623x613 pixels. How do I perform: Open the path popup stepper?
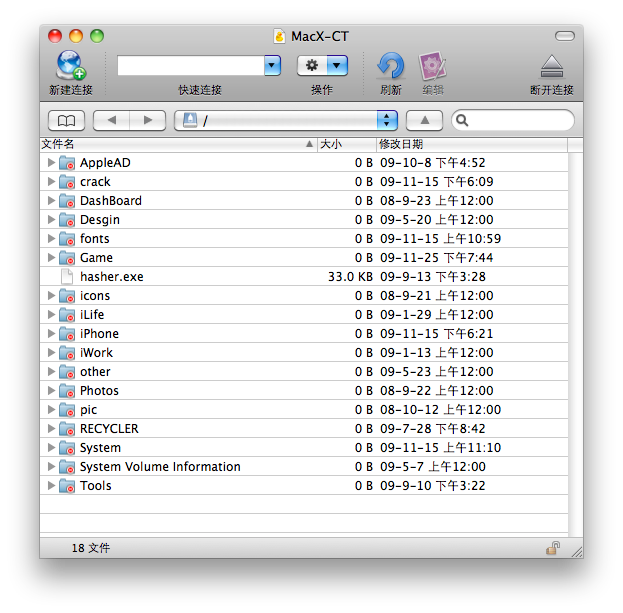coord(387,120)
